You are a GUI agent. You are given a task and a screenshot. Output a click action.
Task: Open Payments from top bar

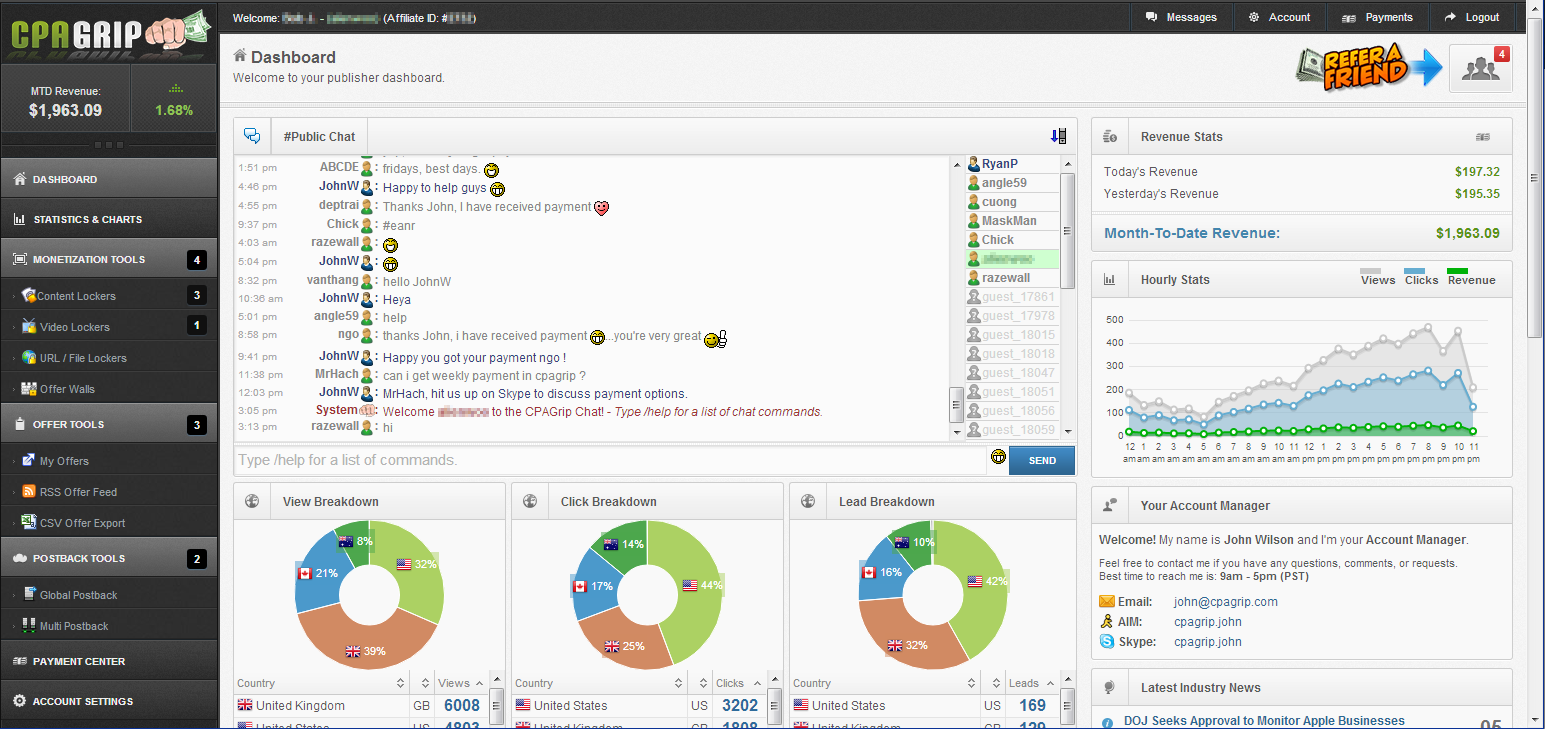click(x=1377, y=17)
